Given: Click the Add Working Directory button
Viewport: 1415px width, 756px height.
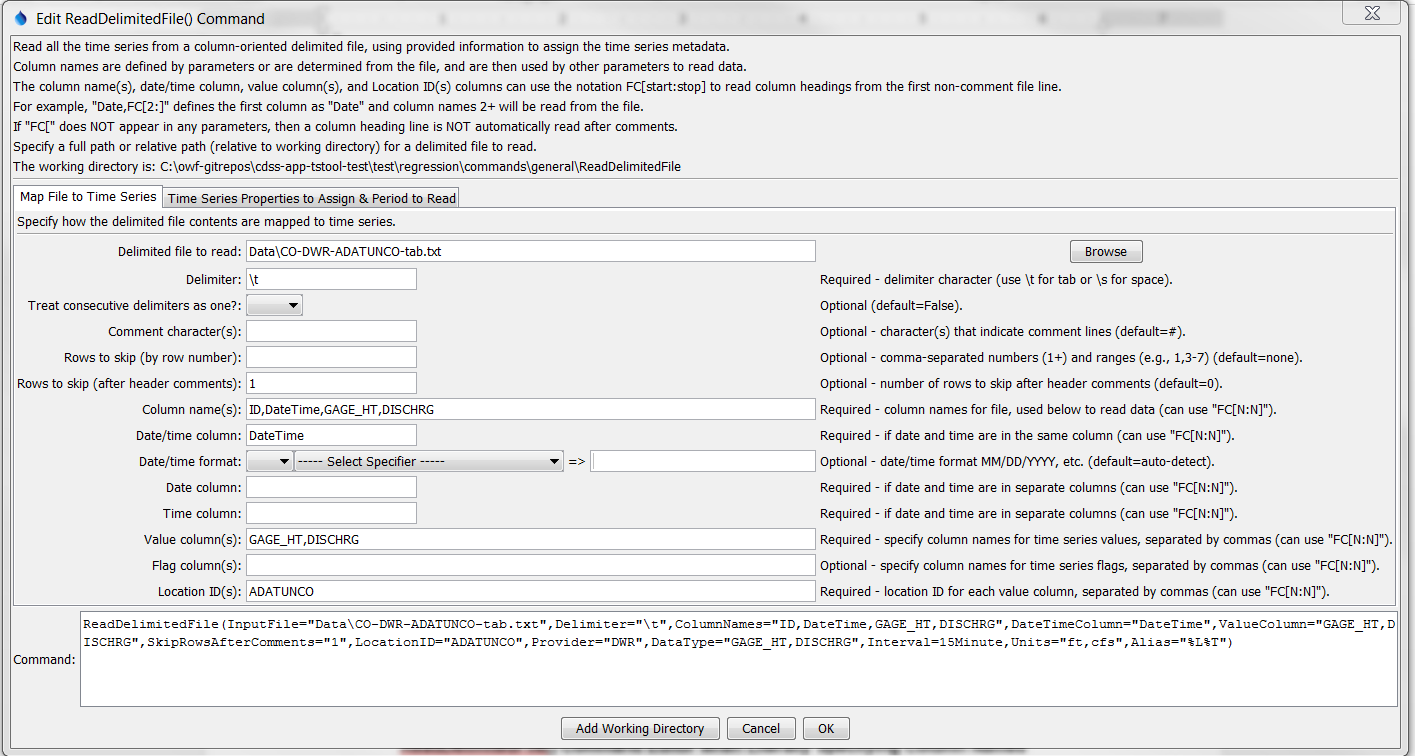Looking at the screenshot, I should (x=639, y=728).
